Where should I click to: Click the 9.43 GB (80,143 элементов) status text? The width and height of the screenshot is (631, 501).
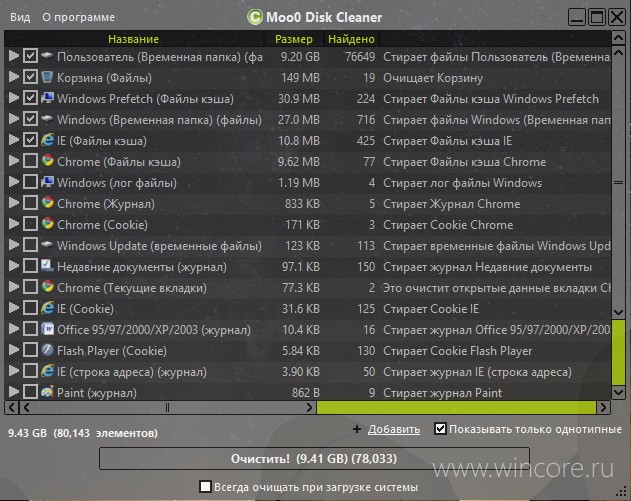tap(83, 433)
